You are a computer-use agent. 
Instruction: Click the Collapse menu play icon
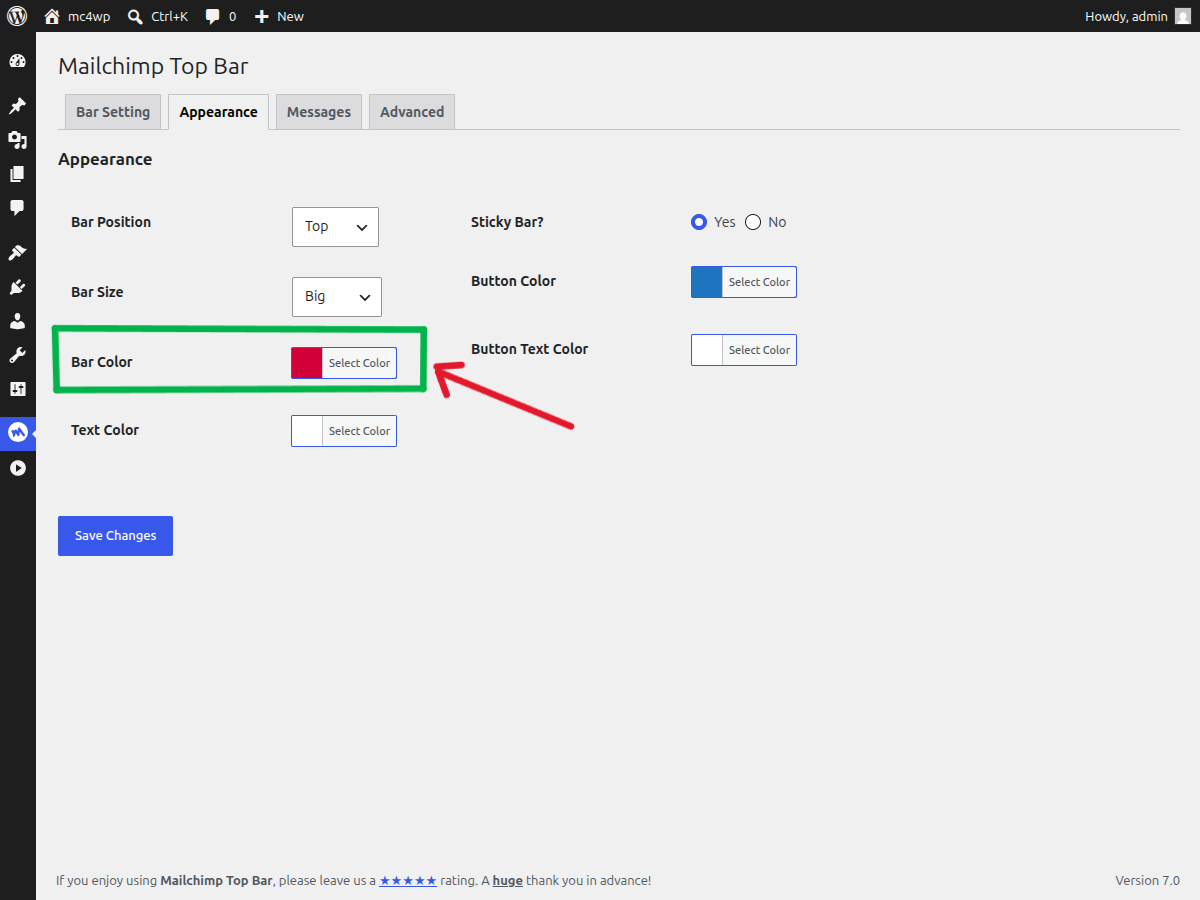[x=17, y=467]
